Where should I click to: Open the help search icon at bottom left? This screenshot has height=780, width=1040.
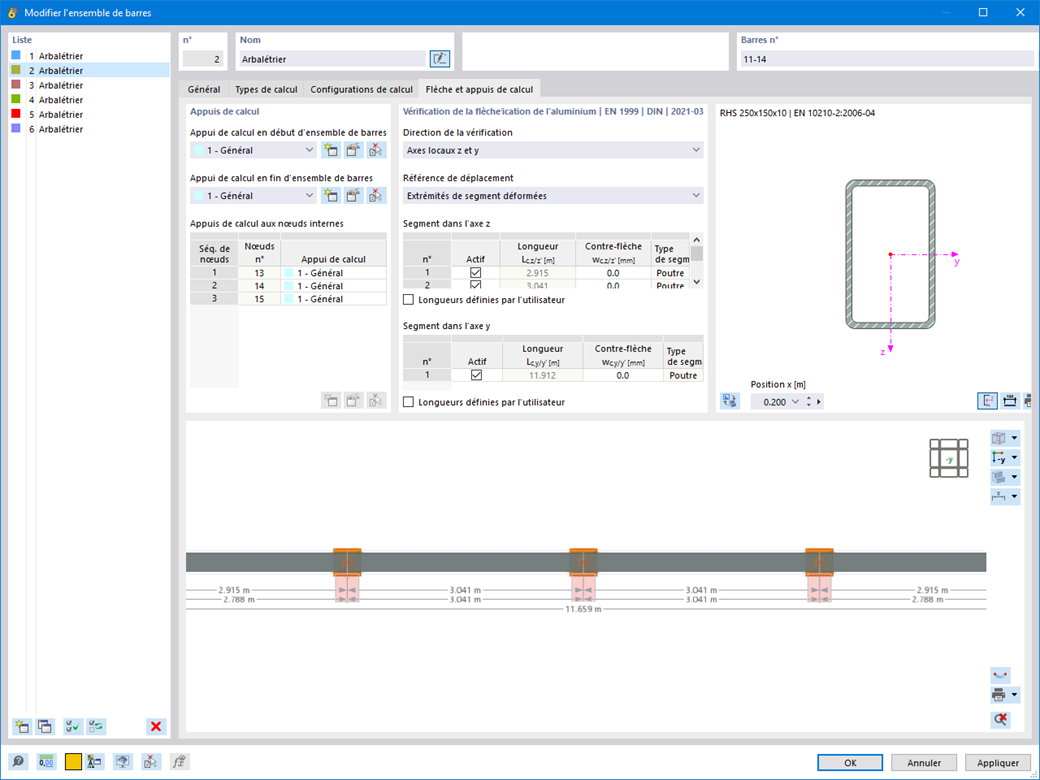[18, 761]
